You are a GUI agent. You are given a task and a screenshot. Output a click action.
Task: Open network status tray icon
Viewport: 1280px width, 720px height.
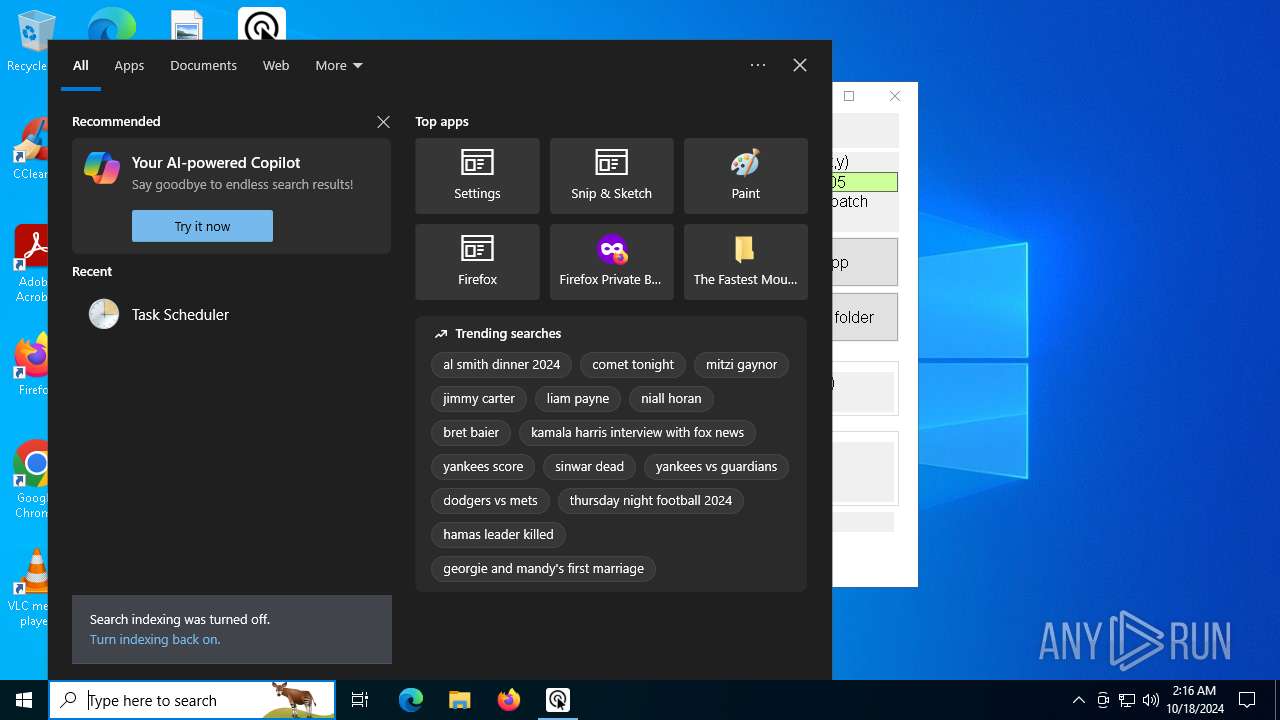click(1127, 700)
